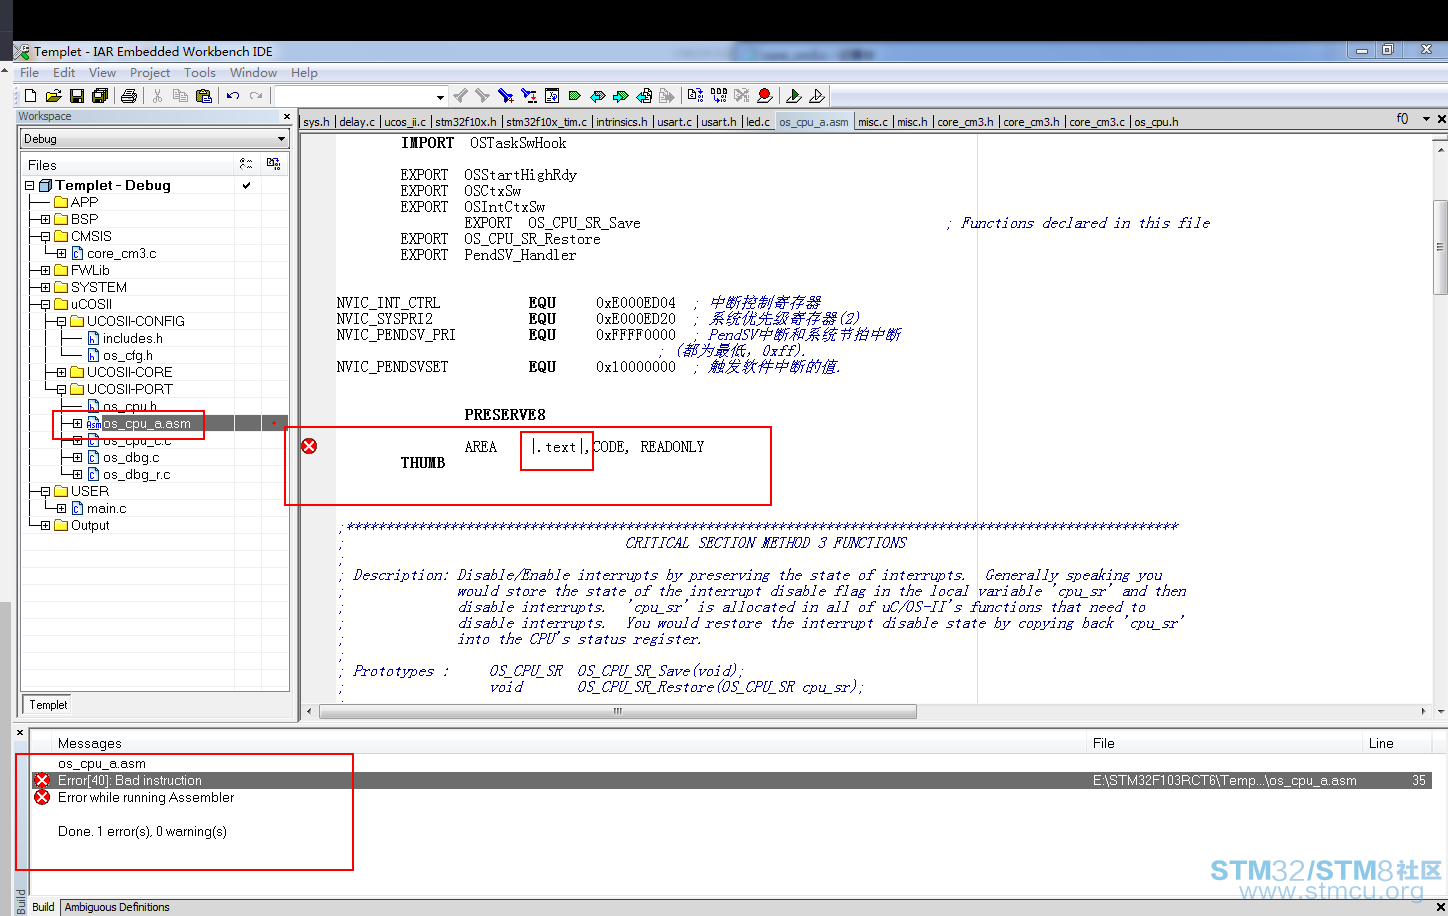Open the Debug configuration dropdown
This screenshot has width=1448, height=916.
(281, 139)
